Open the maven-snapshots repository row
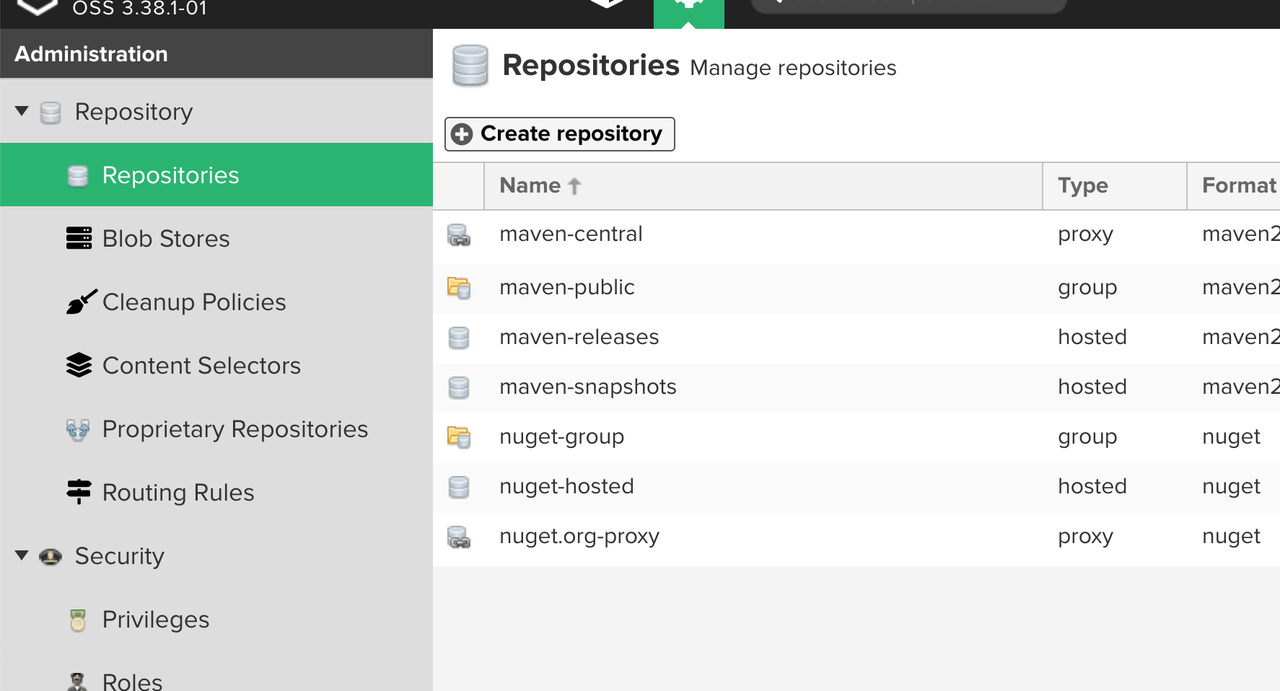This screenshot has width=1280, height=691. pyautogui.click(x=856, y=387)
